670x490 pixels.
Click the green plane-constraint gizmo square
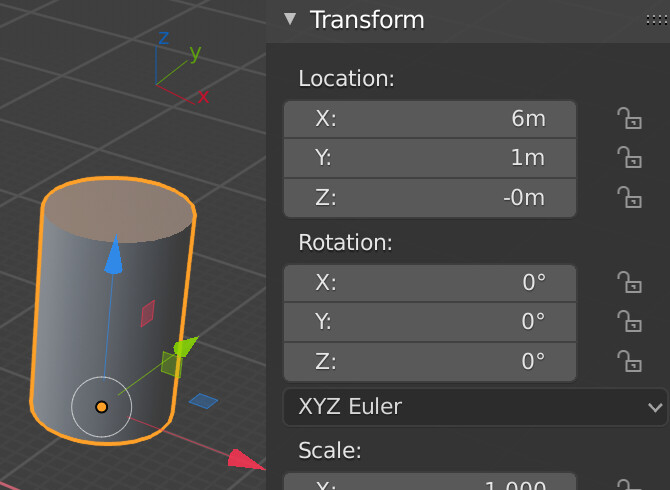point(172,364)
